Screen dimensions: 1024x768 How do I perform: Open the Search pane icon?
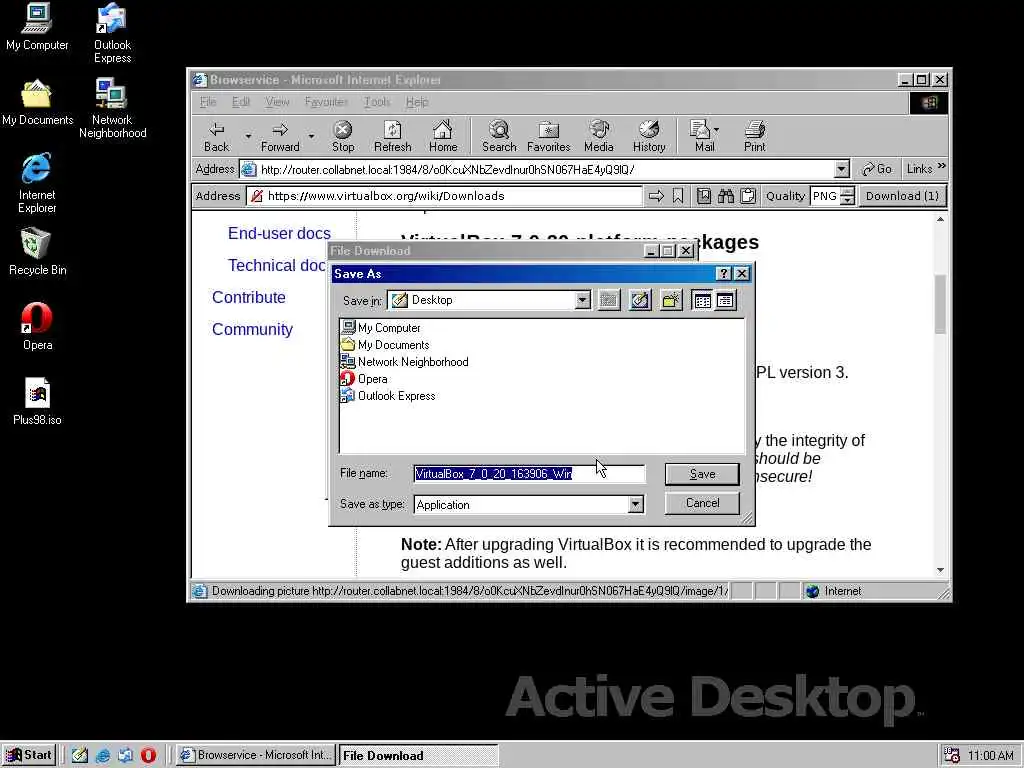pyautogui.click(x=499, y=136)
